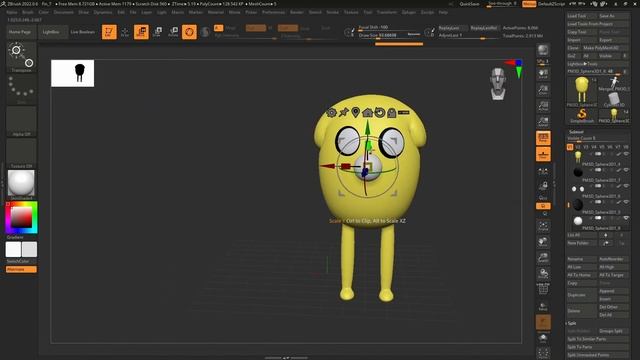Image resolution: width=640 pixels, height=360 pixels.
Task: Click the AAHalf icon
Action: coord(543,122)
